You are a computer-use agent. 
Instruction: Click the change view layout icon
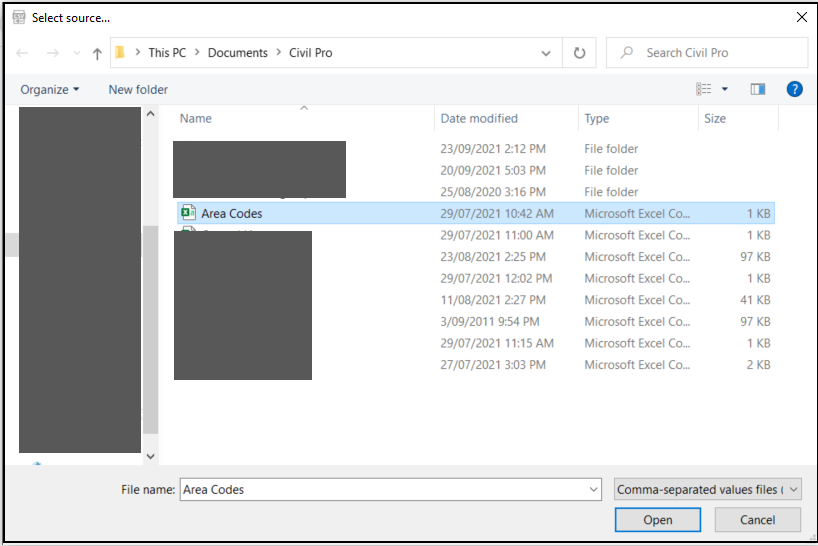[704, 89]
